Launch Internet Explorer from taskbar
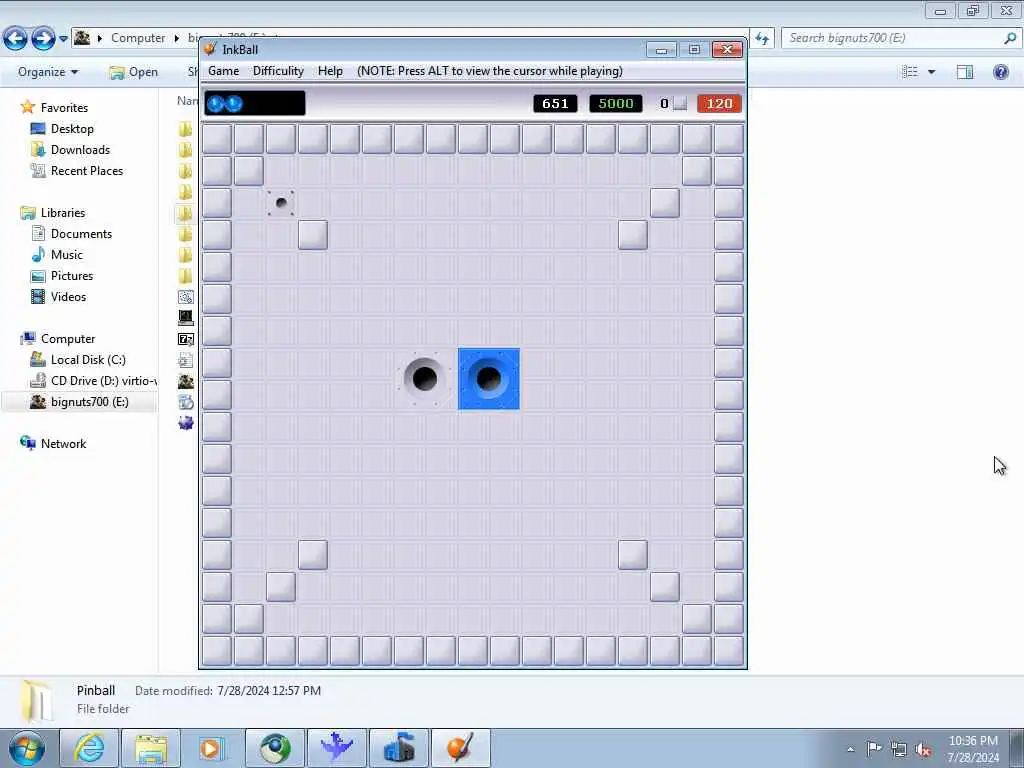 [89, 748]
